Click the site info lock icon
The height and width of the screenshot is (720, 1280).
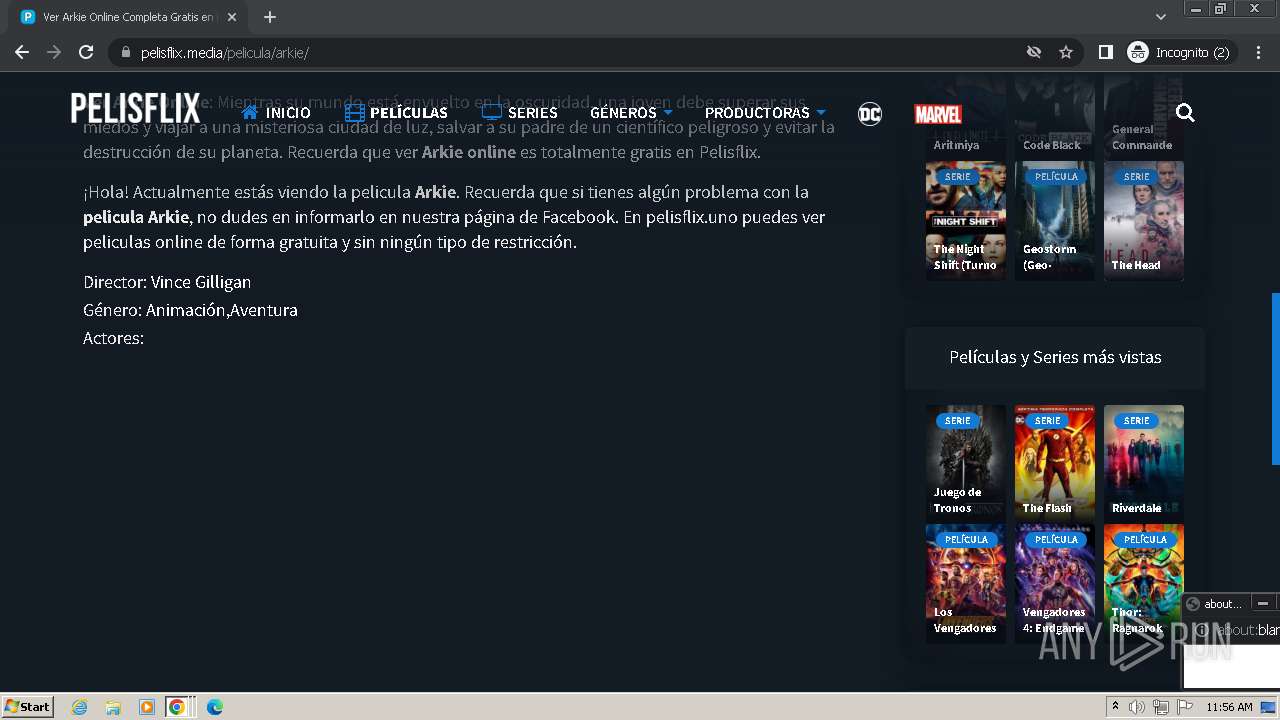[125, 52]
